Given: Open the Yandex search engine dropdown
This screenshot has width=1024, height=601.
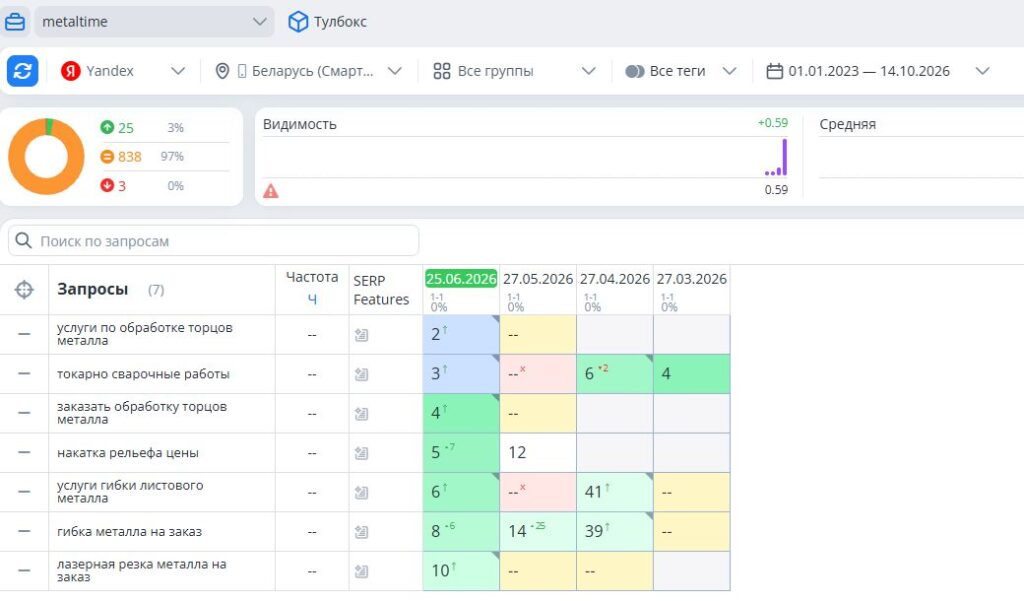Looking at the screenshot, I should 123,71.
